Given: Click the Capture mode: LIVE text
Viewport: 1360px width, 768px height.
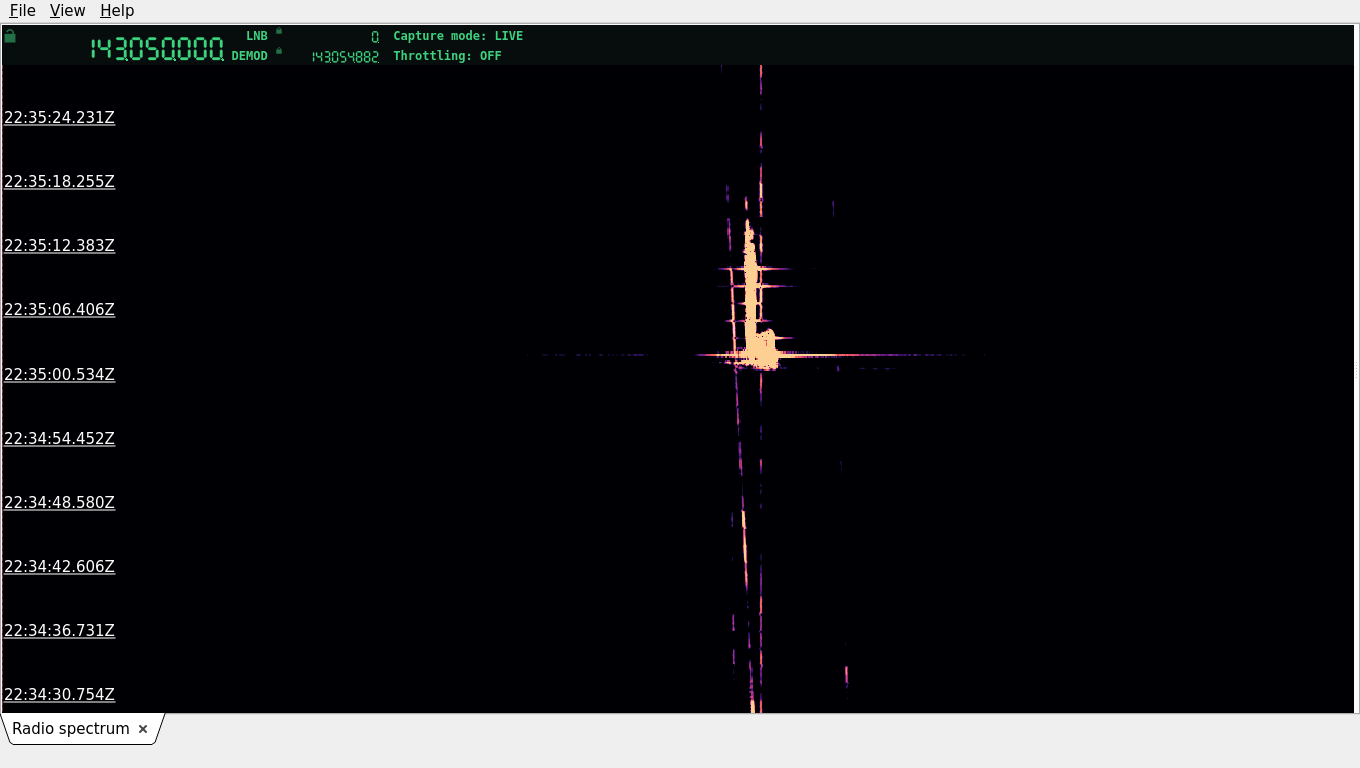Looking at the screenshot, I should pos(458,36).
